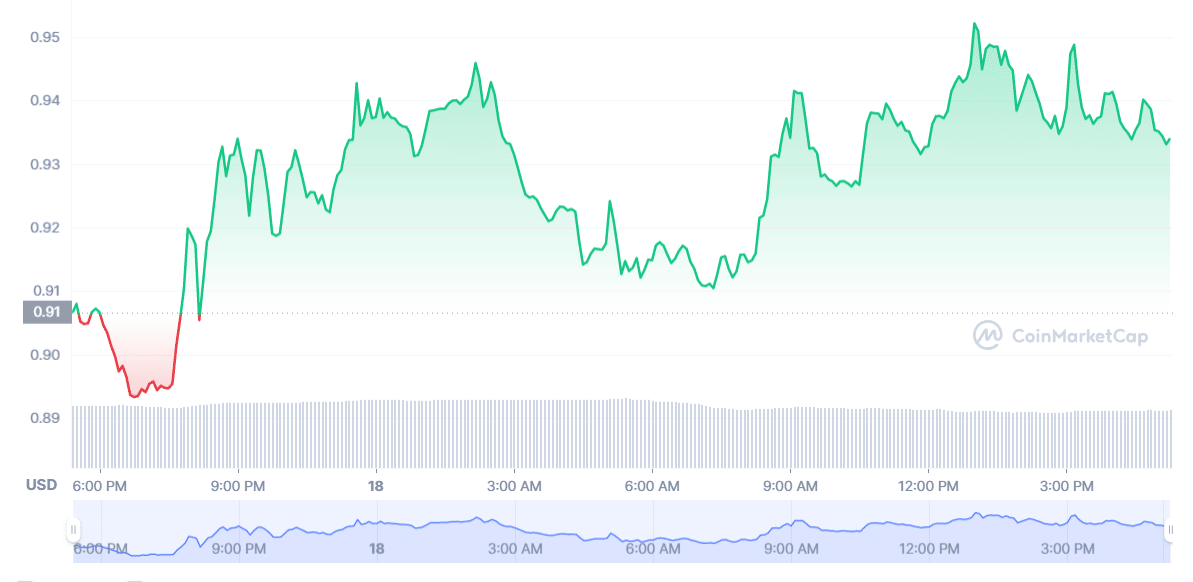This screenshot has height=582, width=1193.
Task: Click the 9:00 AM label in range navigator
Action: 791,548
